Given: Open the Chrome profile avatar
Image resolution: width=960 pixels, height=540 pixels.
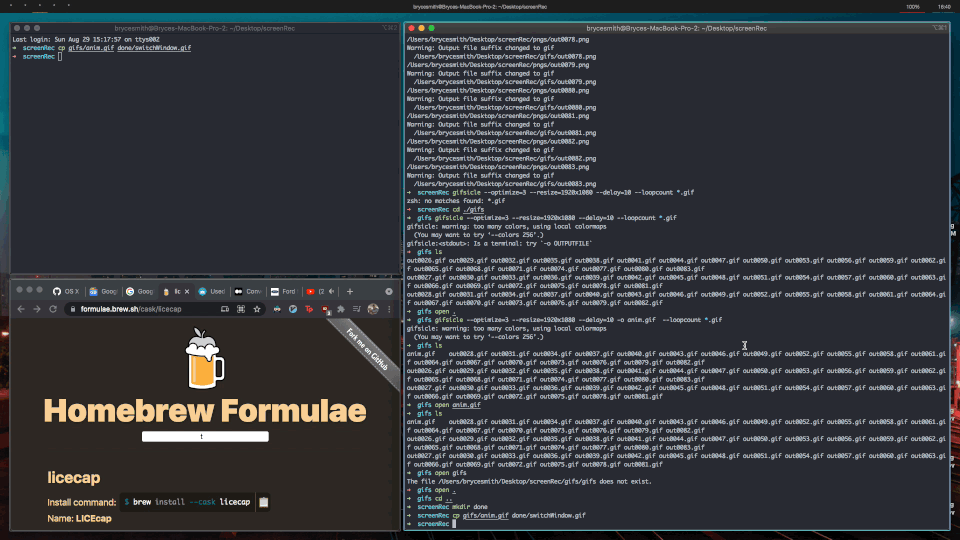Looking at the screenshot, I should pyautogui.click(x=373, y=309).
